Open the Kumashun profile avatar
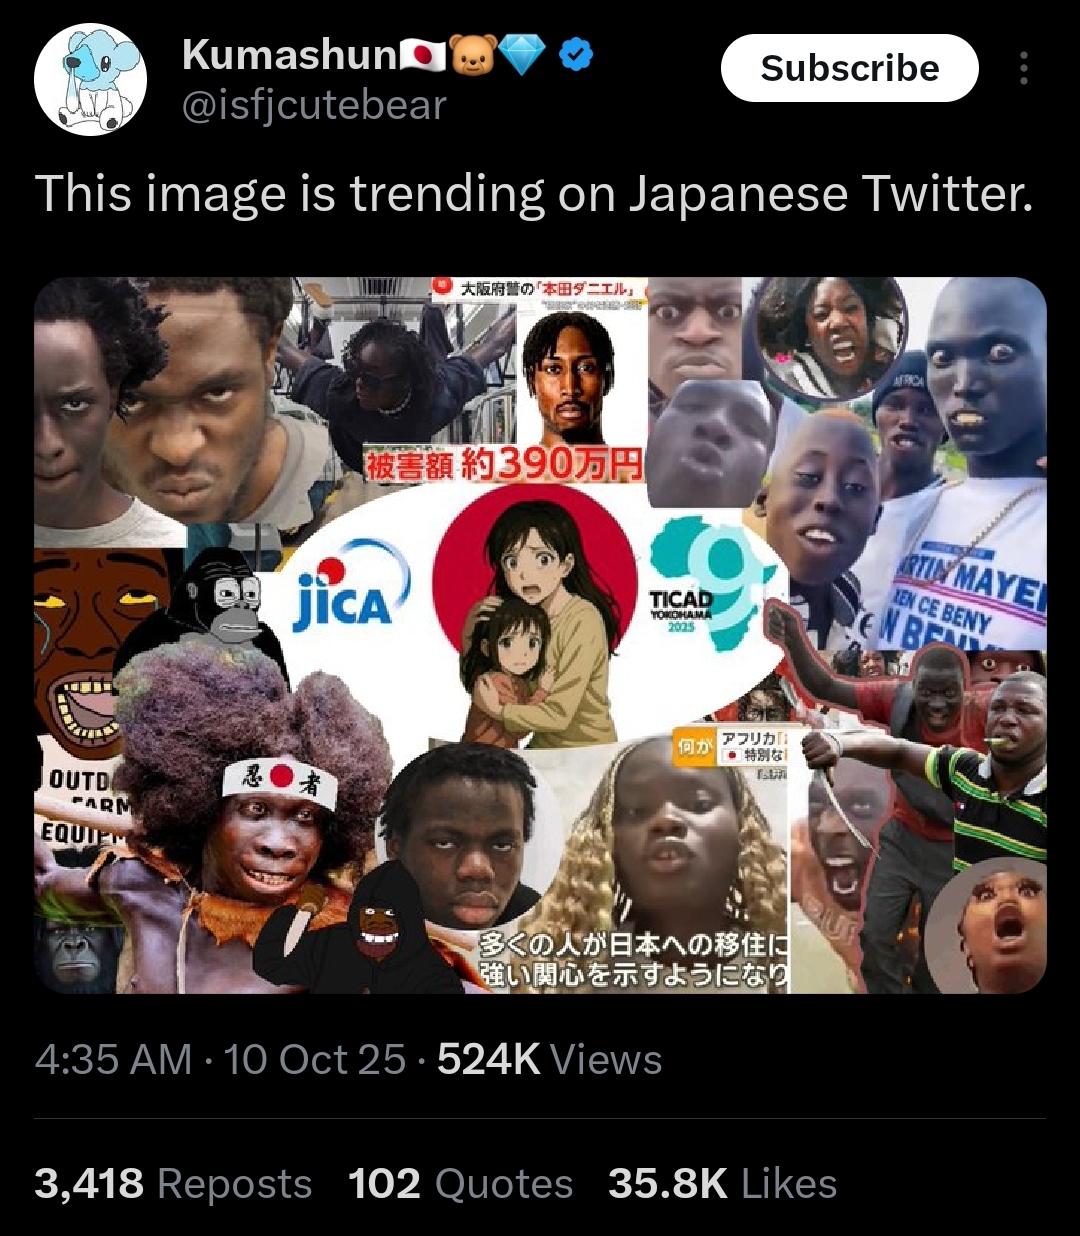This screenshot has height=1236, width=1080. [x=91, y=79]
